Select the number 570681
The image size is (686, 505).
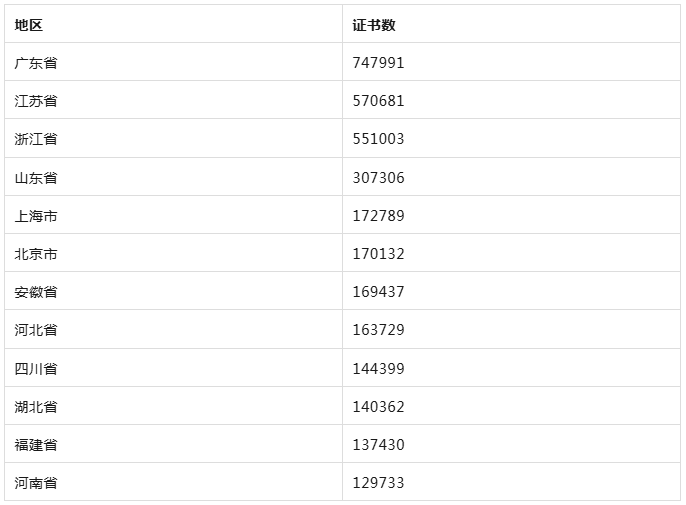378,101
